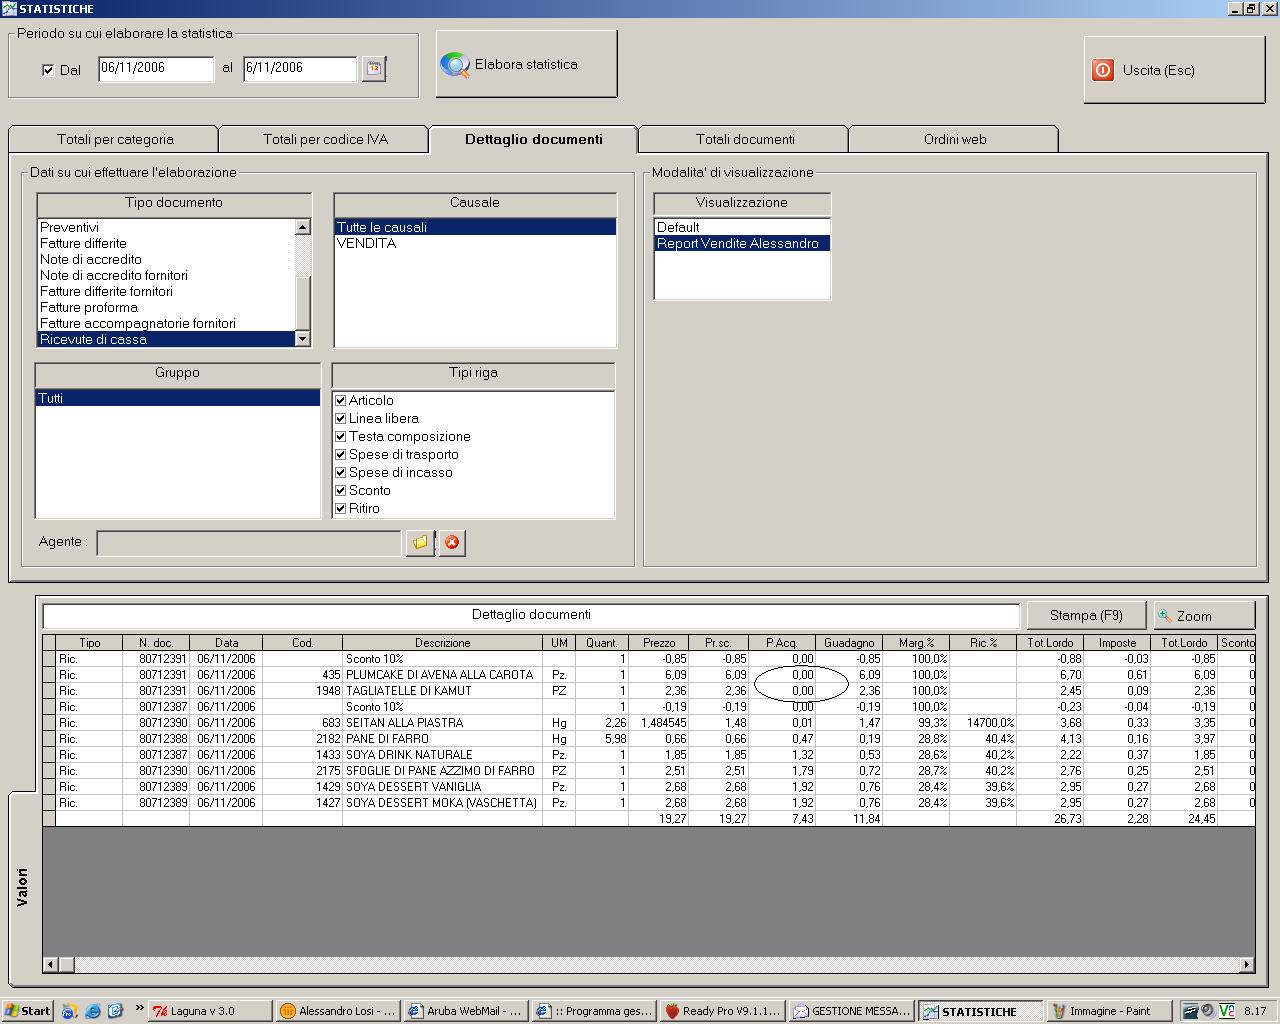Open the Ordini web tab
1280x1024 pixels.
click(954, 139)
